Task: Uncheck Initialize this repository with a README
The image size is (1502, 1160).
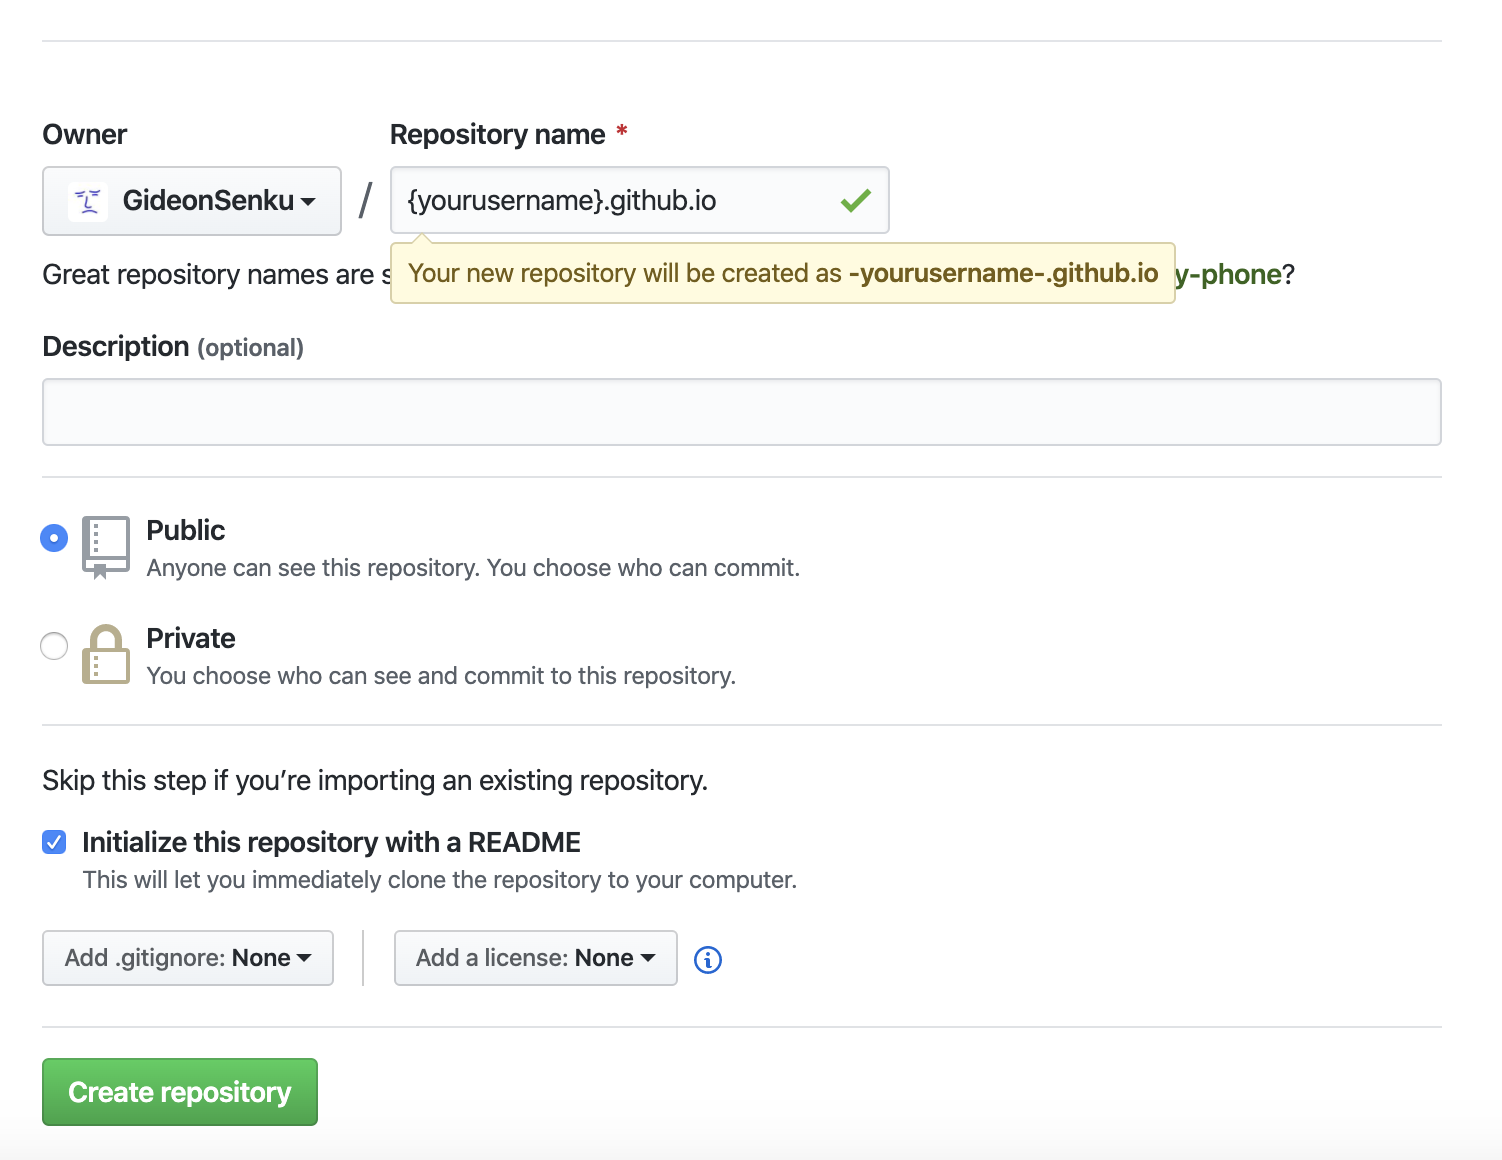Action: pyautogui.click(x=54, y=842)
